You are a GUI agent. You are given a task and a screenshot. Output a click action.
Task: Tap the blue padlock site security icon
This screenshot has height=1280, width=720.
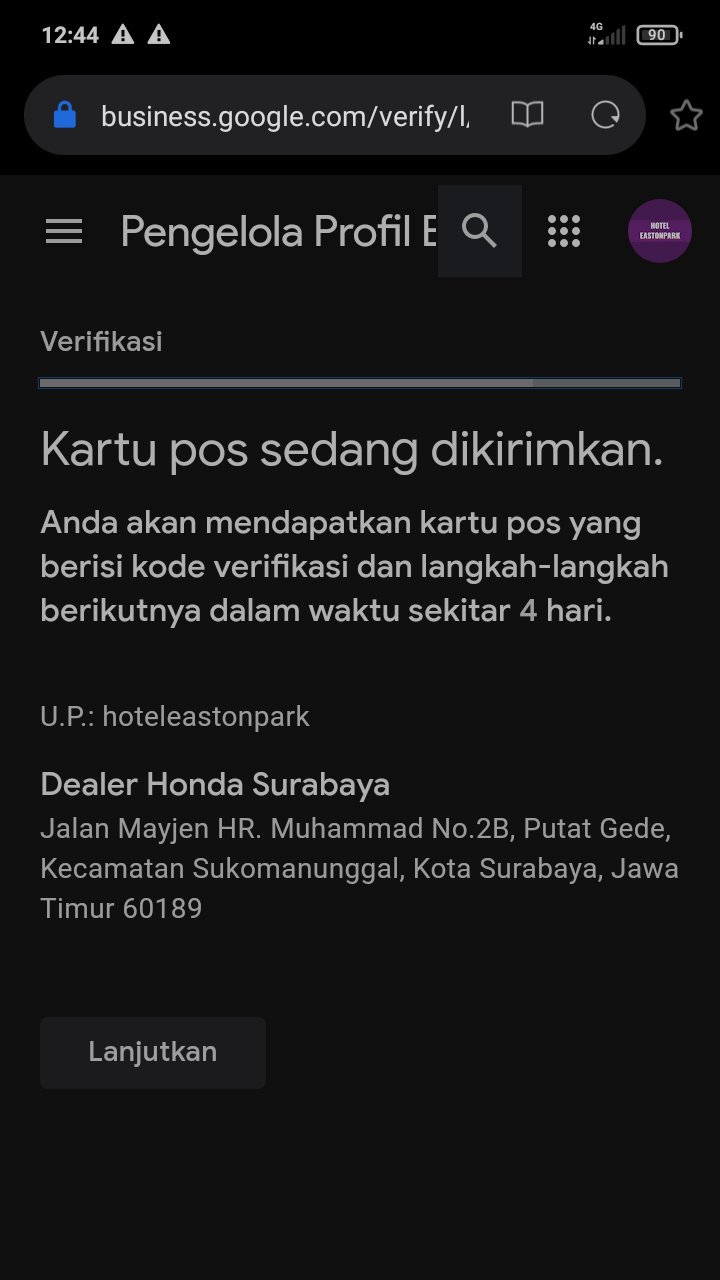point(65,115)
